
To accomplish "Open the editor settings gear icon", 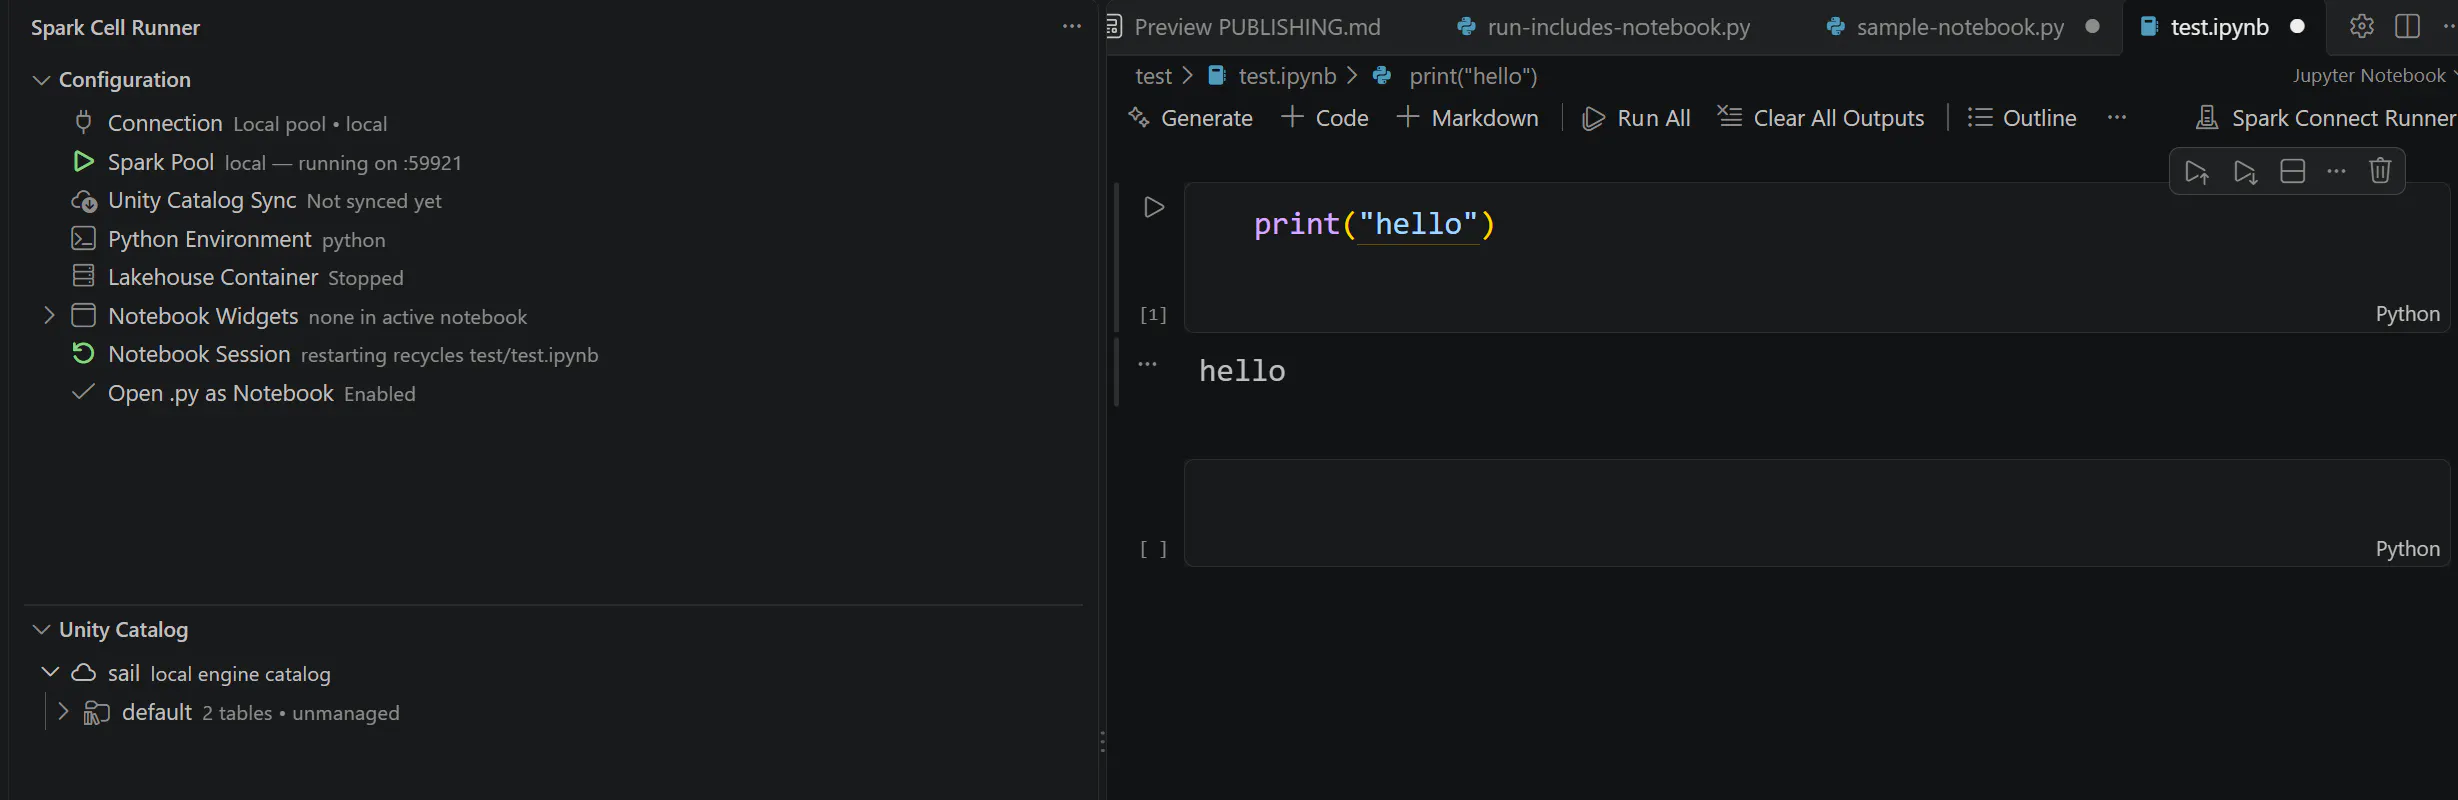I will click(x=2362, y=27).
